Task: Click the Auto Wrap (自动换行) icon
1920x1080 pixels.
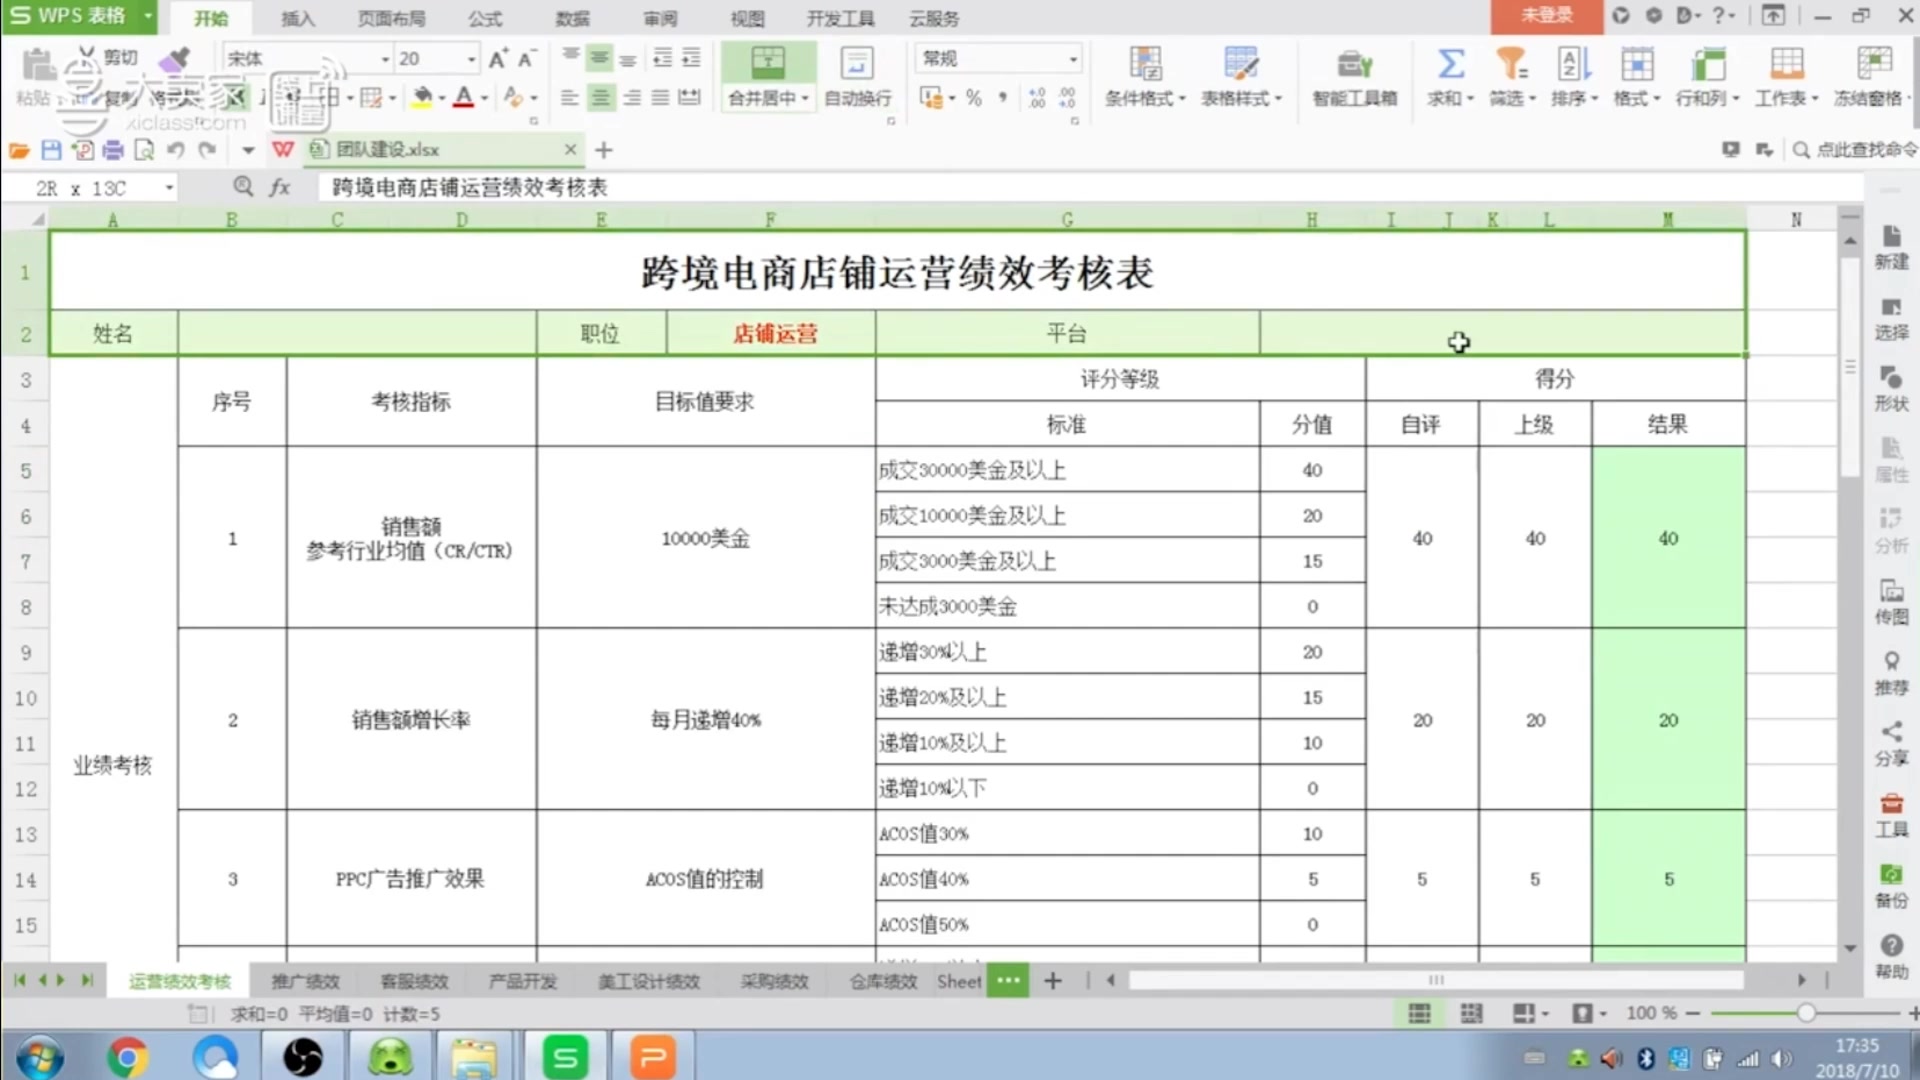Action: coord(857,63)
